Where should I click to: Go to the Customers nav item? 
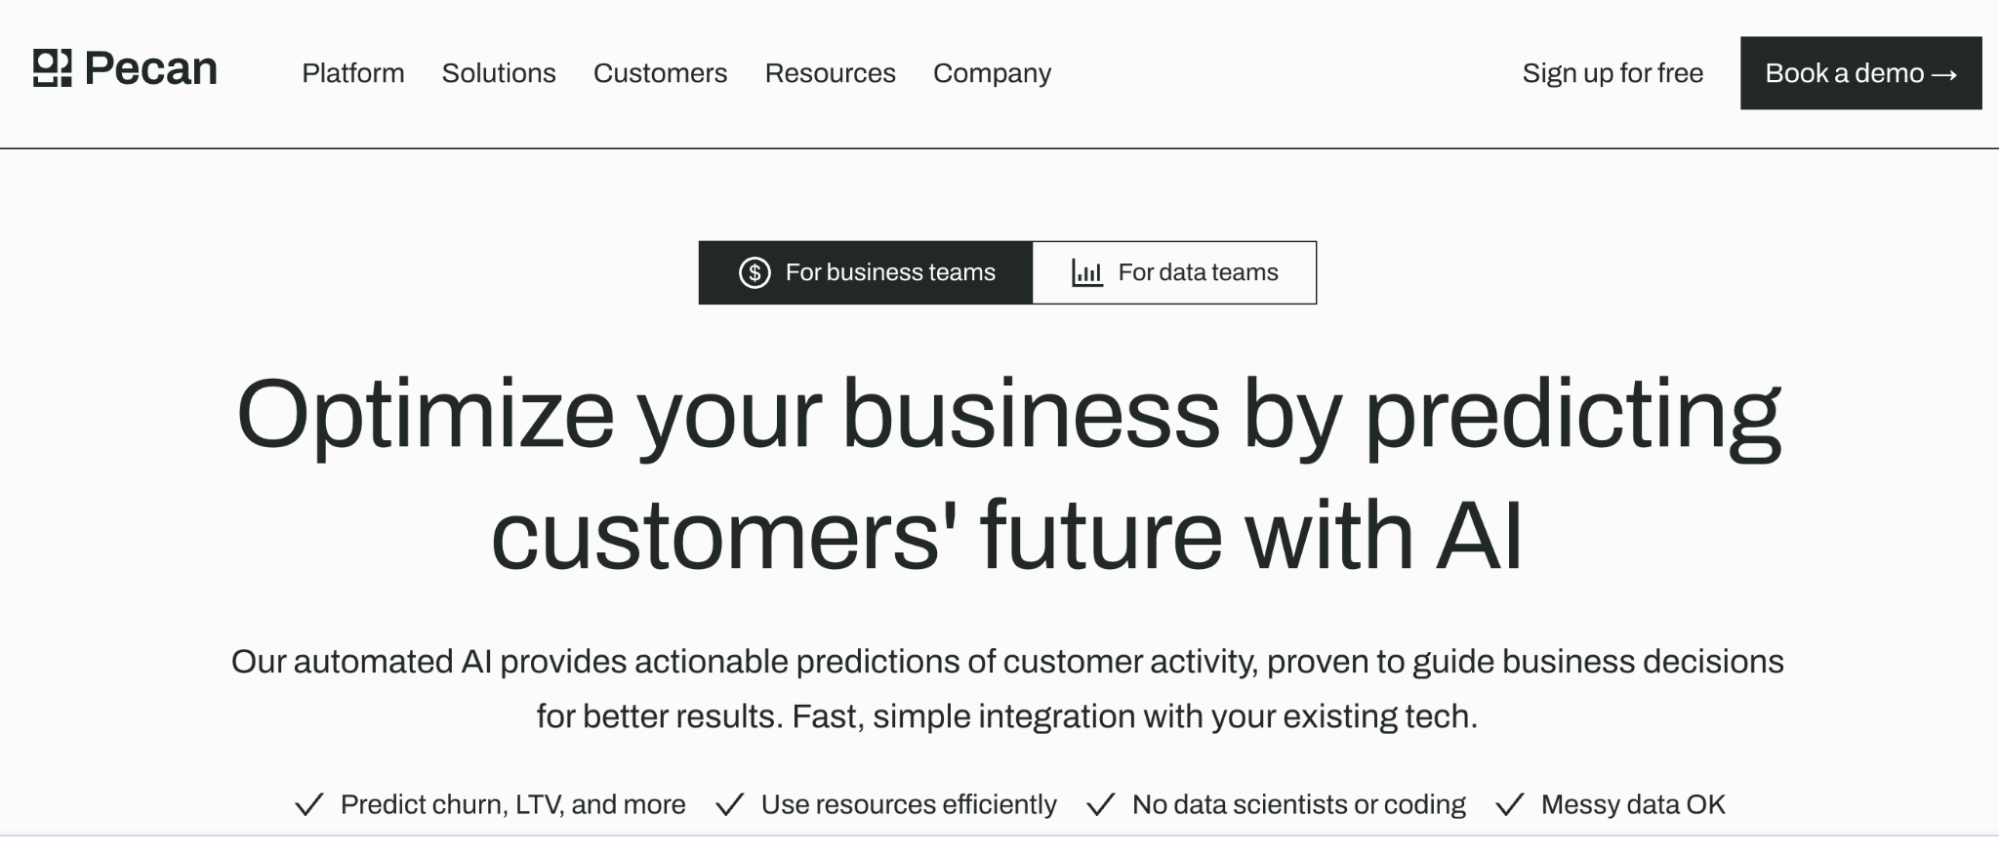[x=660, y=73]
